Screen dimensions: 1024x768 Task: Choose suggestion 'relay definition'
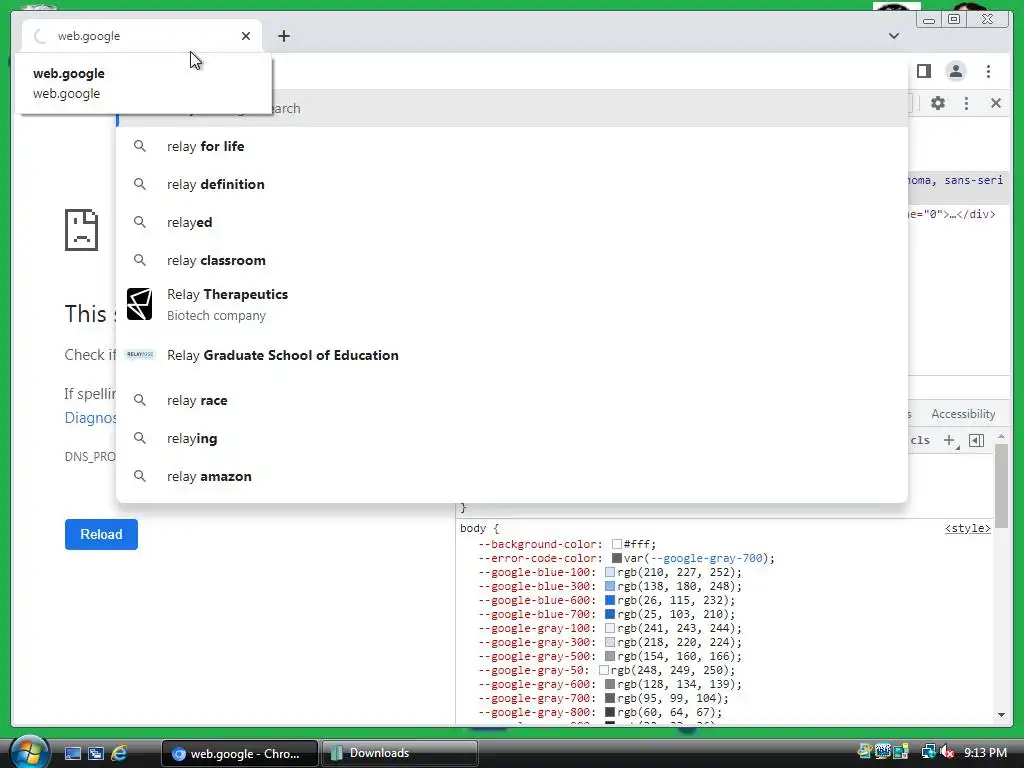[511, 184]
